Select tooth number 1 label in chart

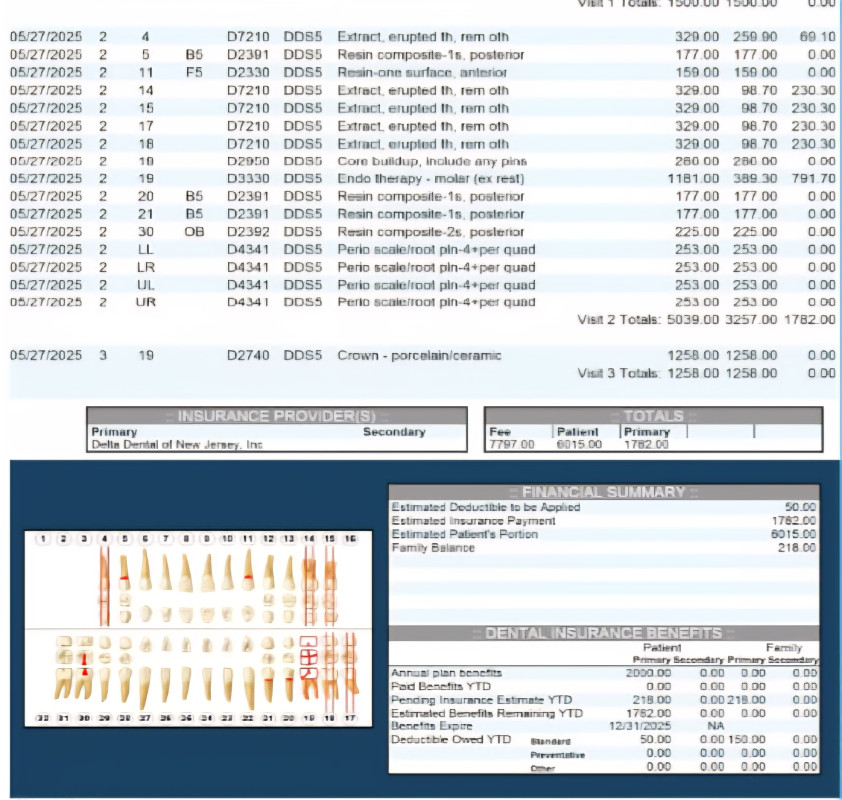[x=43, y=539]
